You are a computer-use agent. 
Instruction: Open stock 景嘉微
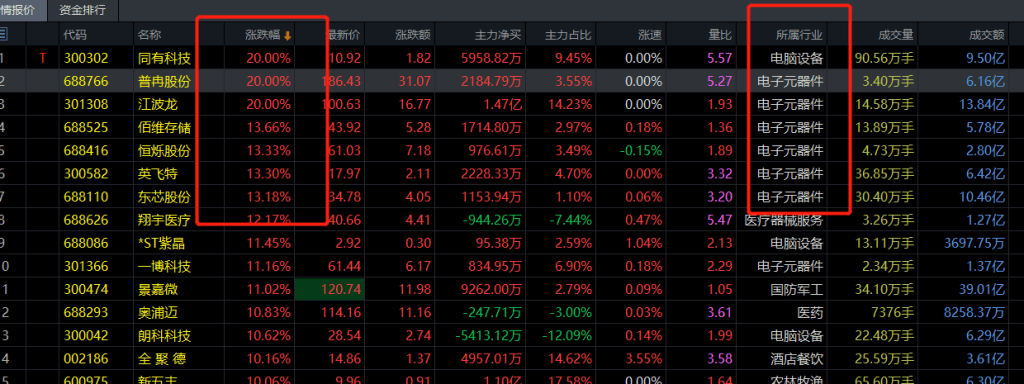[157, 289]
